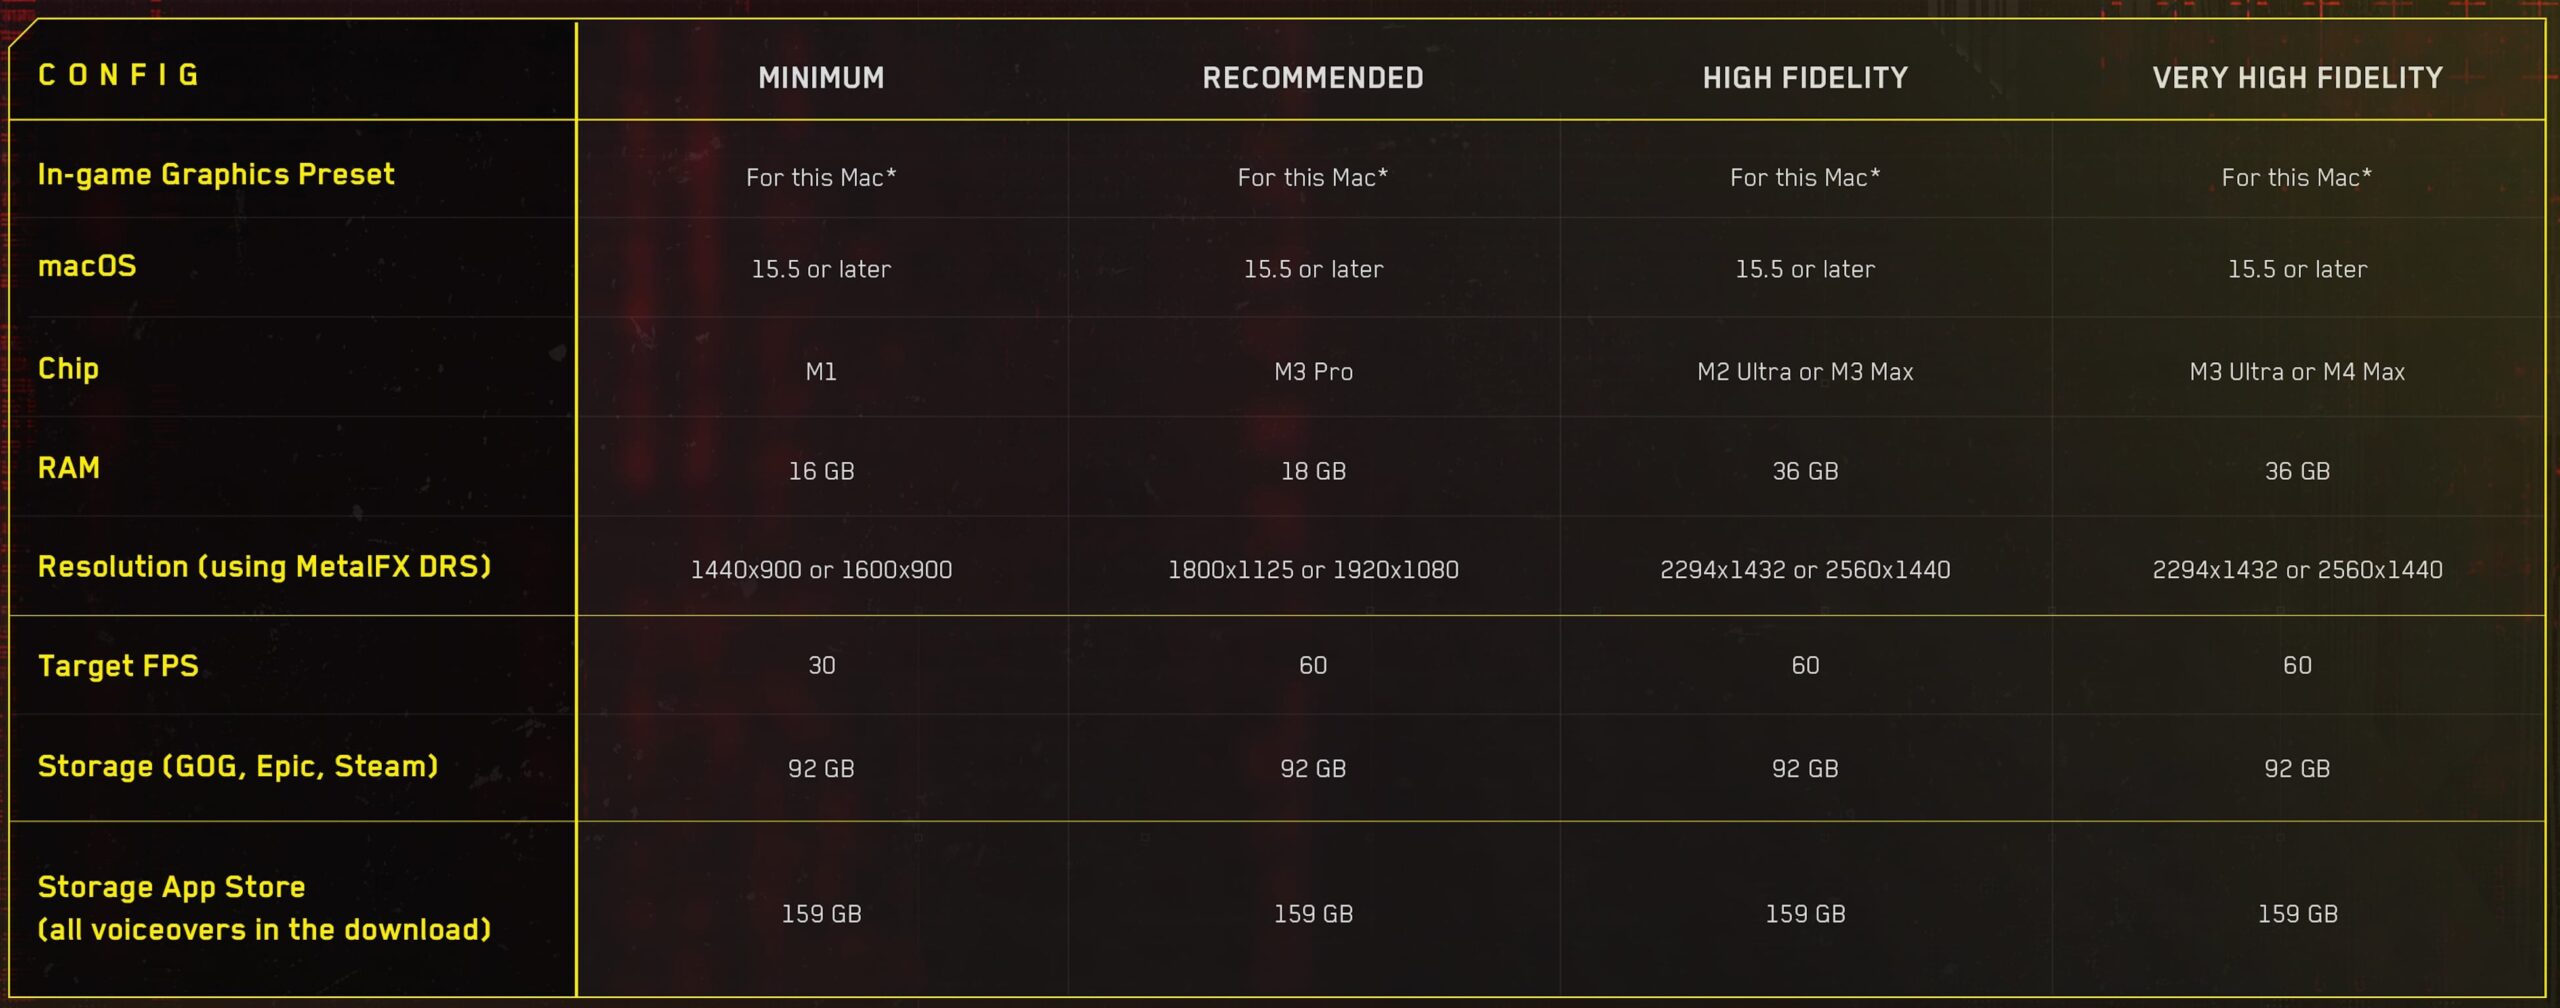Click the HIGH FIDELITY column header

(x=1805, y=78)
